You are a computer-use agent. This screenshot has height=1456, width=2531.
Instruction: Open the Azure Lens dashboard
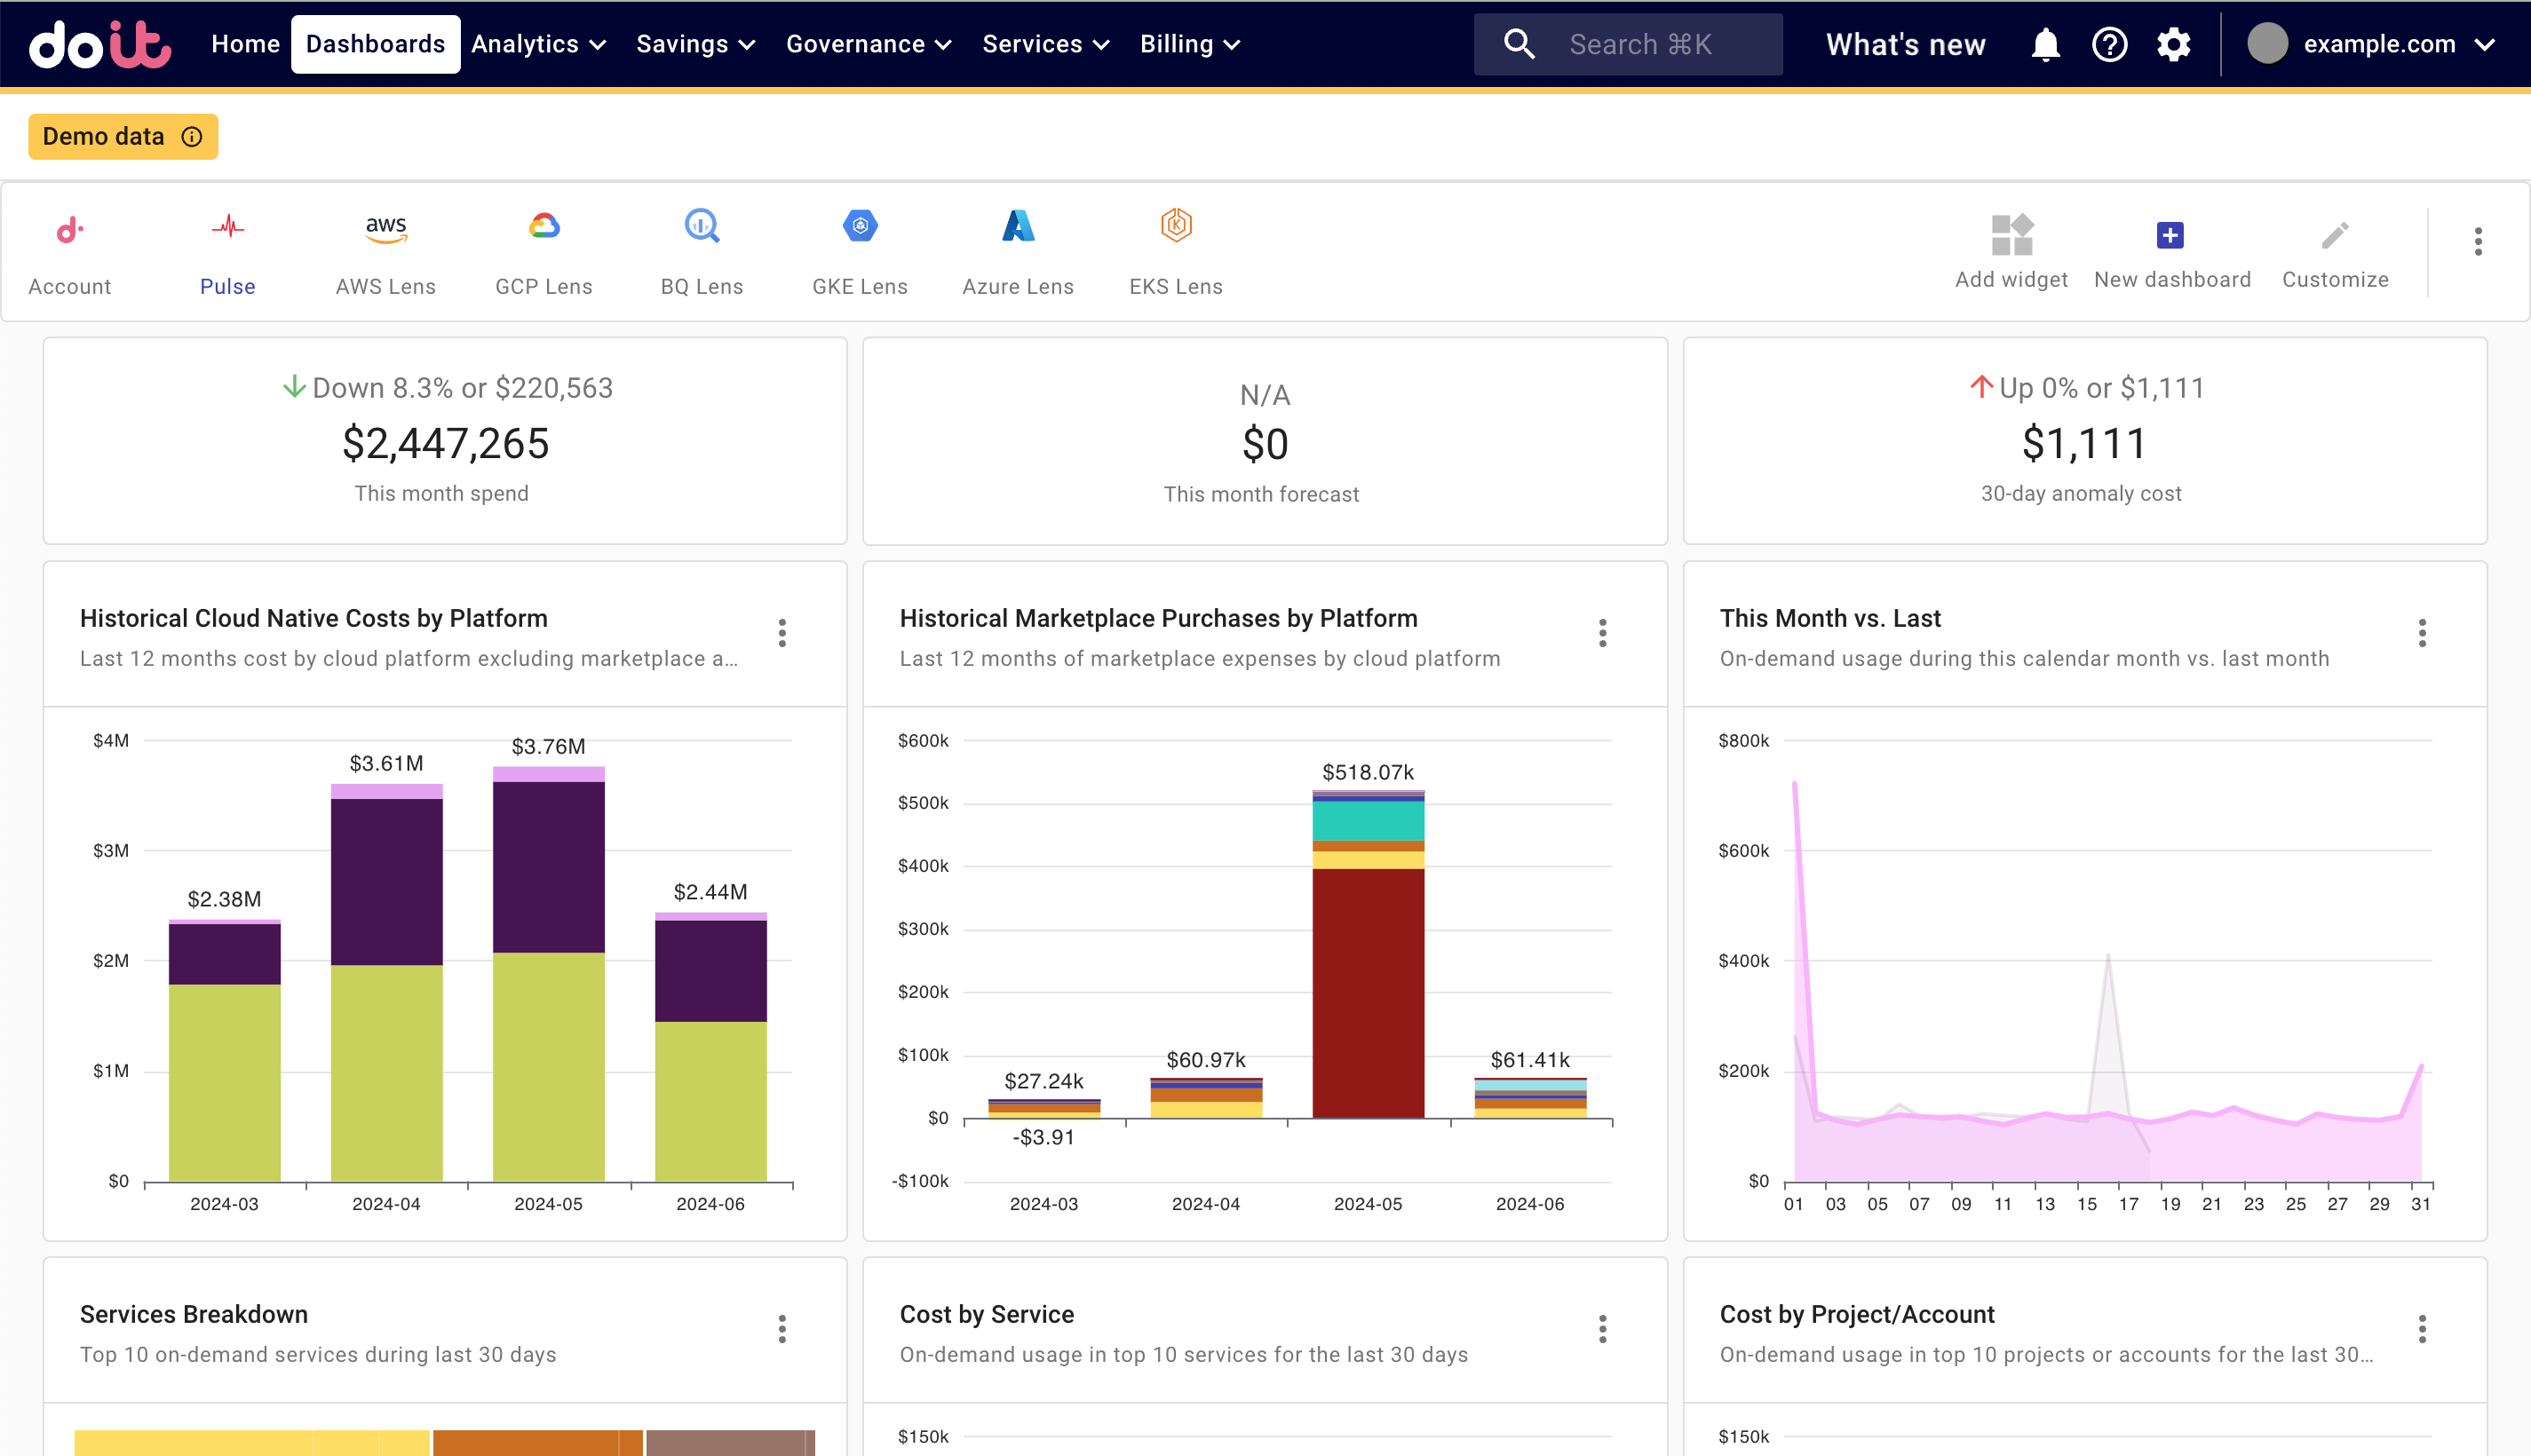tap(1017, 252)
